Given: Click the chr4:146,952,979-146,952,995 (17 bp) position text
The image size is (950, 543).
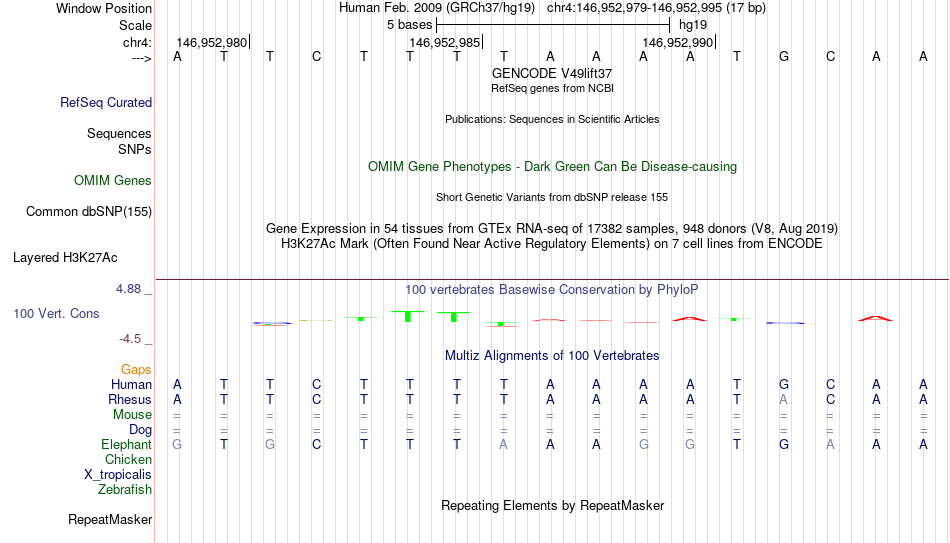Looking at the screenshot, I should [x=656, y=8].
